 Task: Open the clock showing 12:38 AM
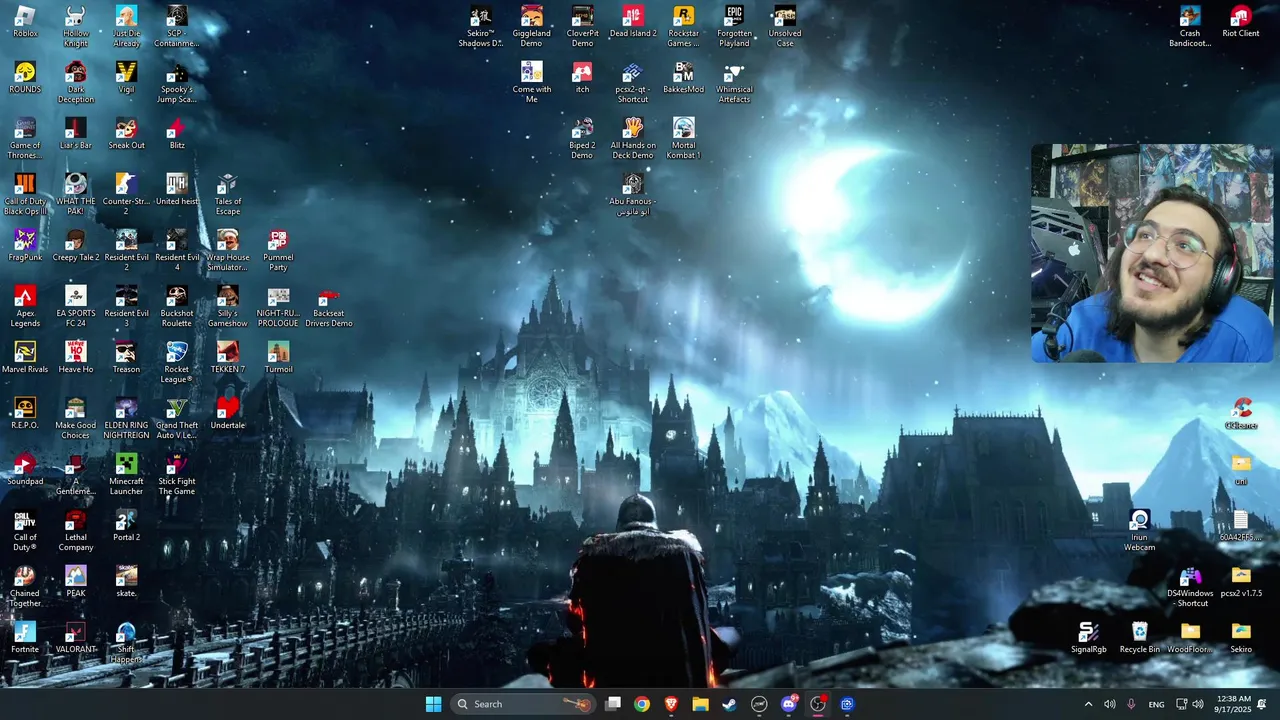[1233, 704]
